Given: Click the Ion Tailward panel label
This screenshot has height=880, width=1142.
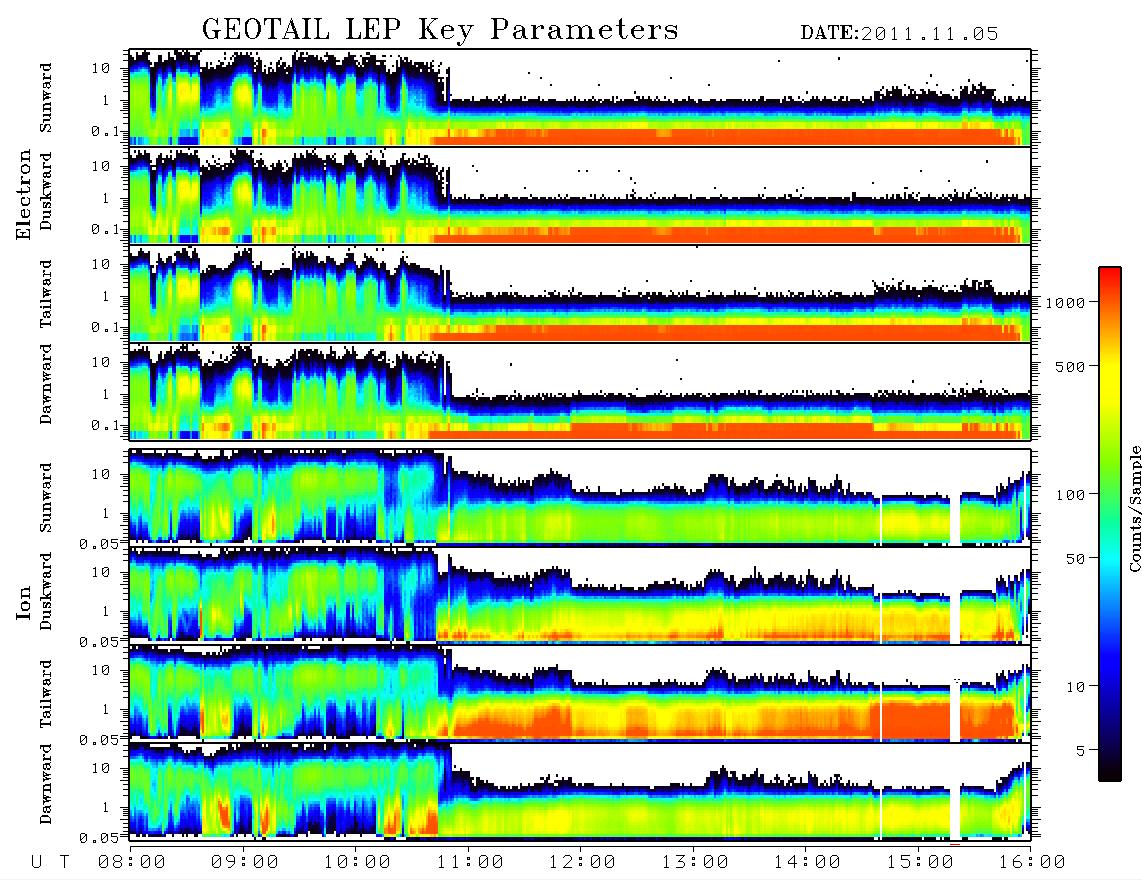Looking at the screenshot, I should click(x=46, y=694).
